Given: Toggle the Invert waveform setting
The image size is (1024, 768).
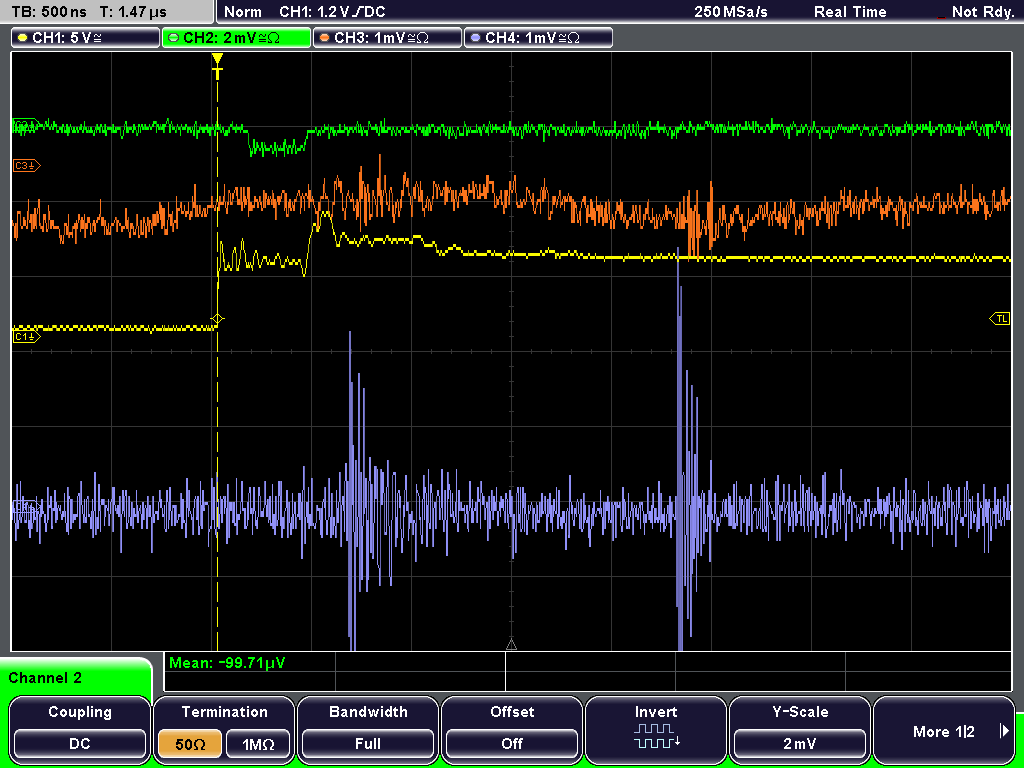Looking at the screenshot, I should 656,729.
